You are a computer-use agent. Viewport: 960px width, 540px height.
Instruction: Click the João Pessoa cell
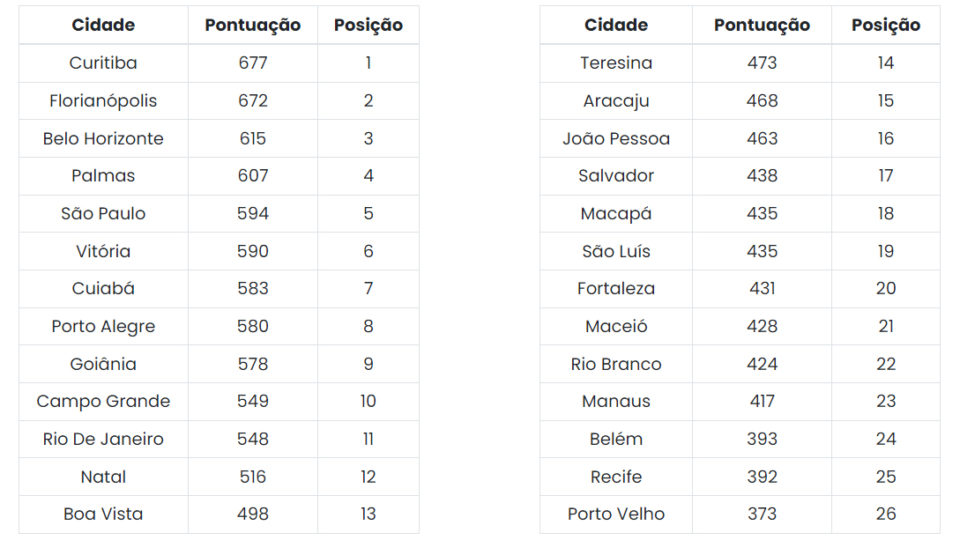pos(616,138)
